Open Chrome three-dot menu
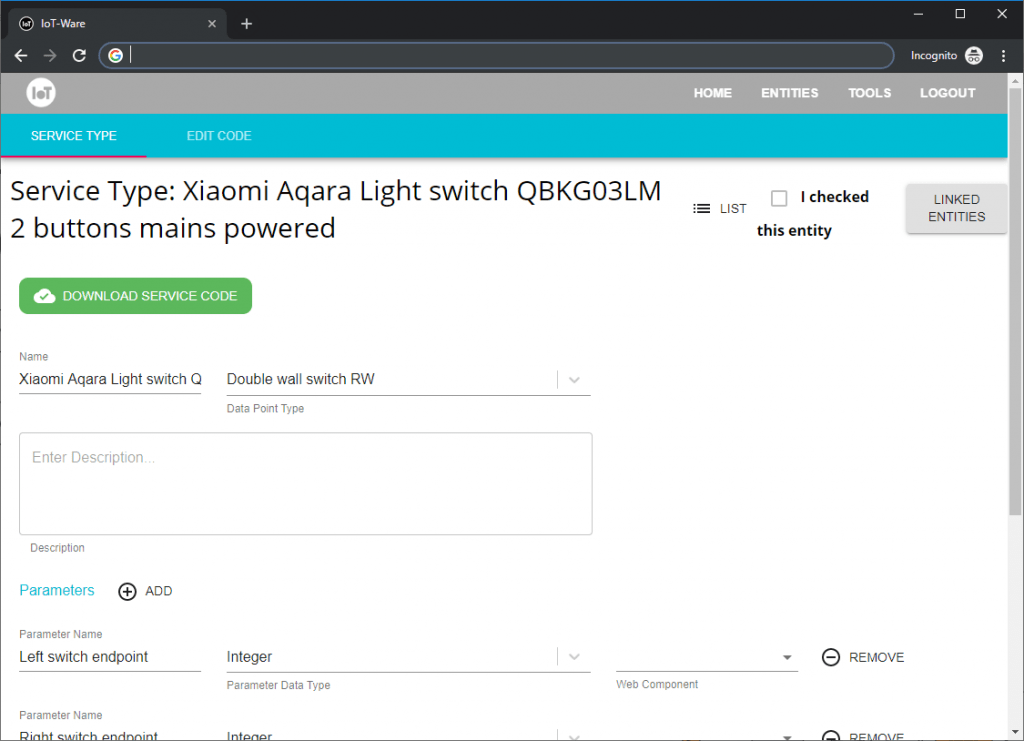The image size is (1024, 741). point(1003,55)
